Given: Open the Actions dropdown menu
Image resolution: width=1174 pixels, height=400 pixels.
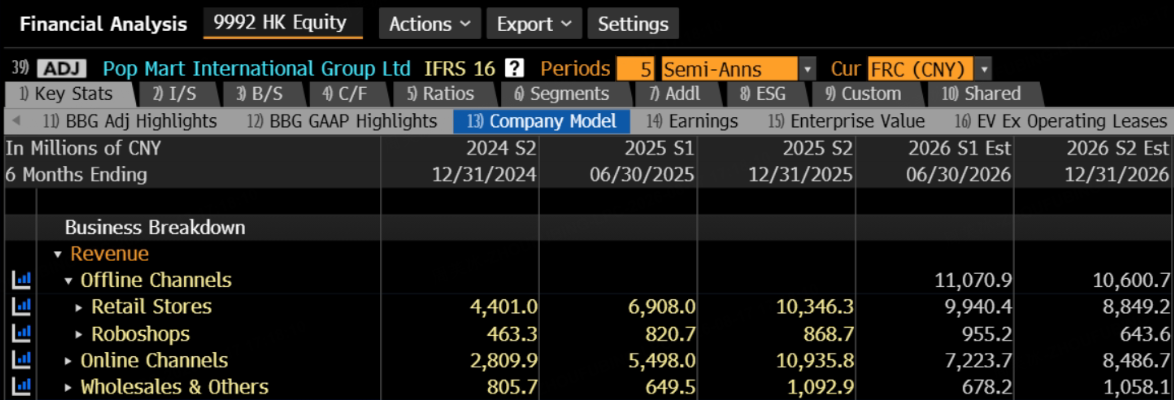Looking at the screenshot, I should (430, 24).
